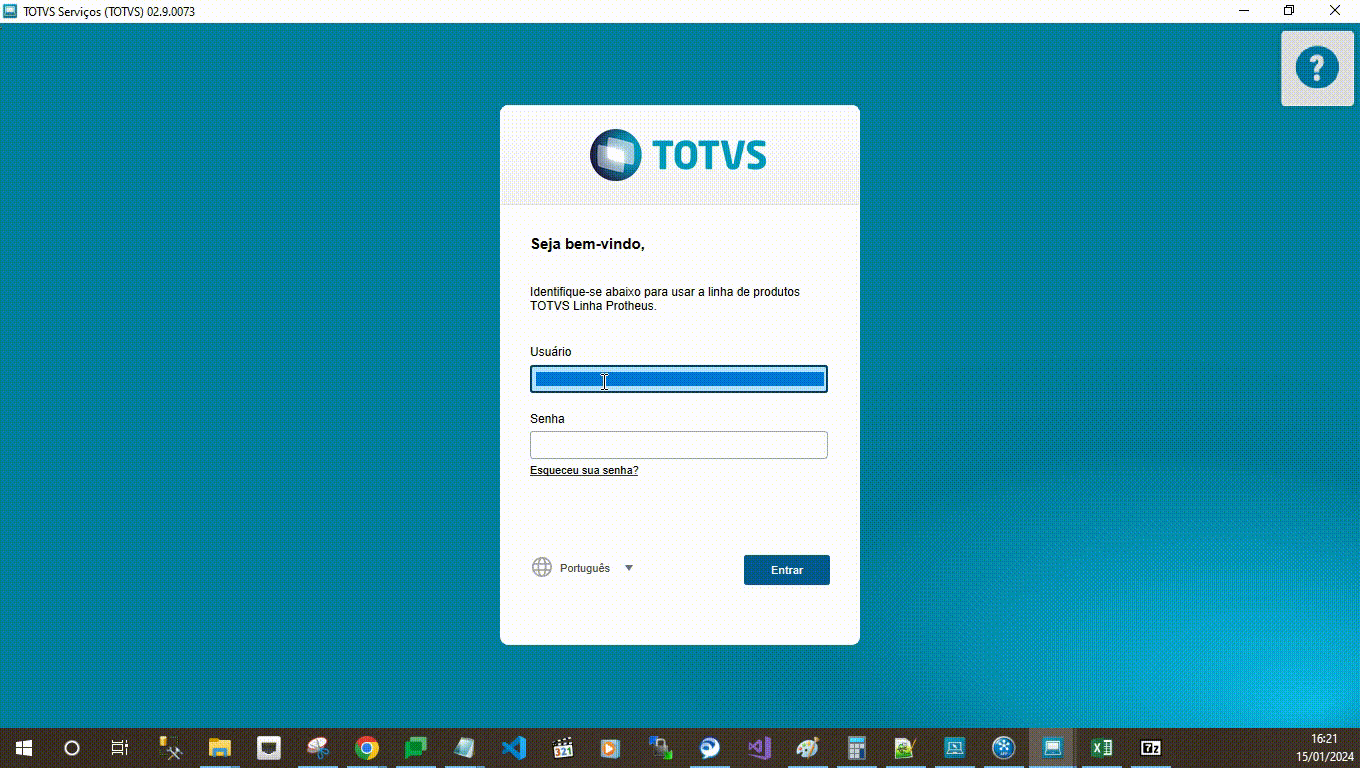The image size is (1360, 768).
Task: Click the Usuário input field
Action: click(x=679, y=379)
